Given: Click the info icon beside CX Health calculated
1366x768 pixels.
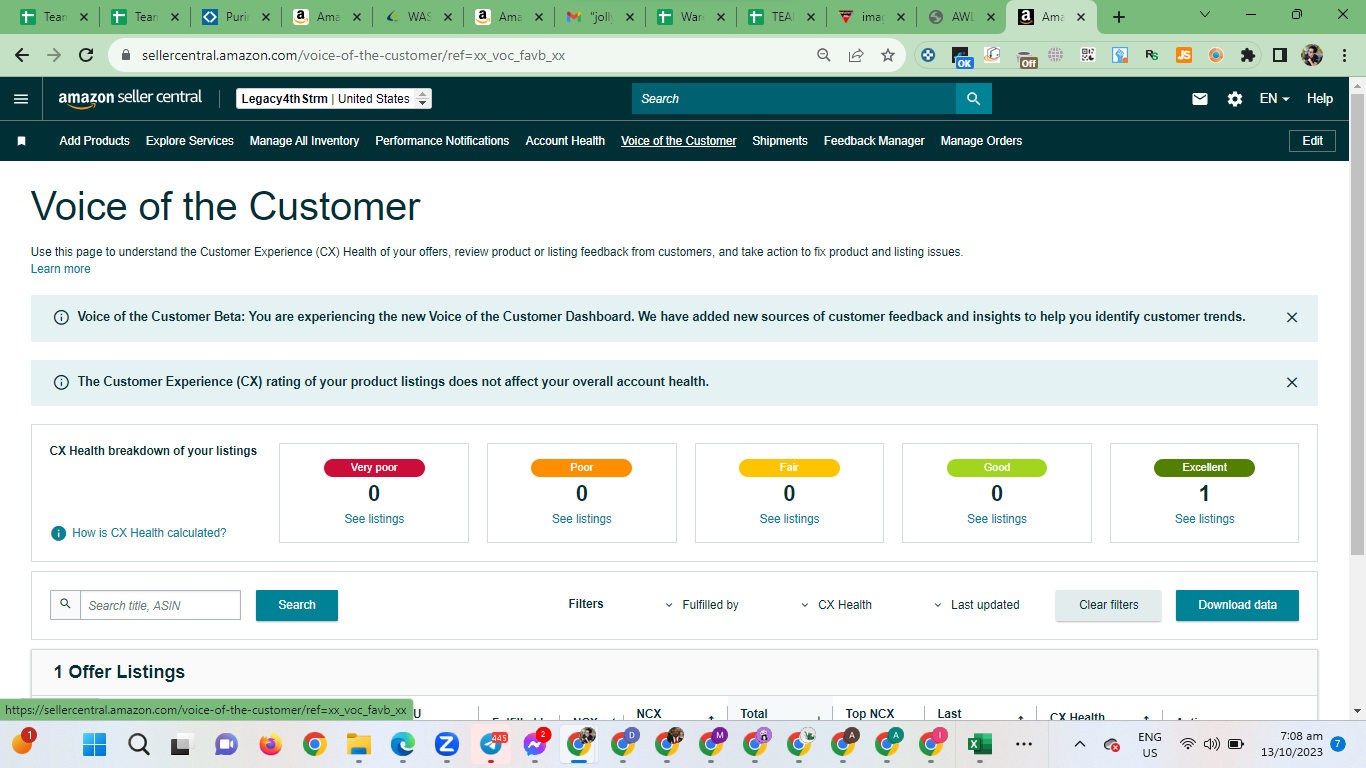Looking at the screenshot, I should [59, 533].
